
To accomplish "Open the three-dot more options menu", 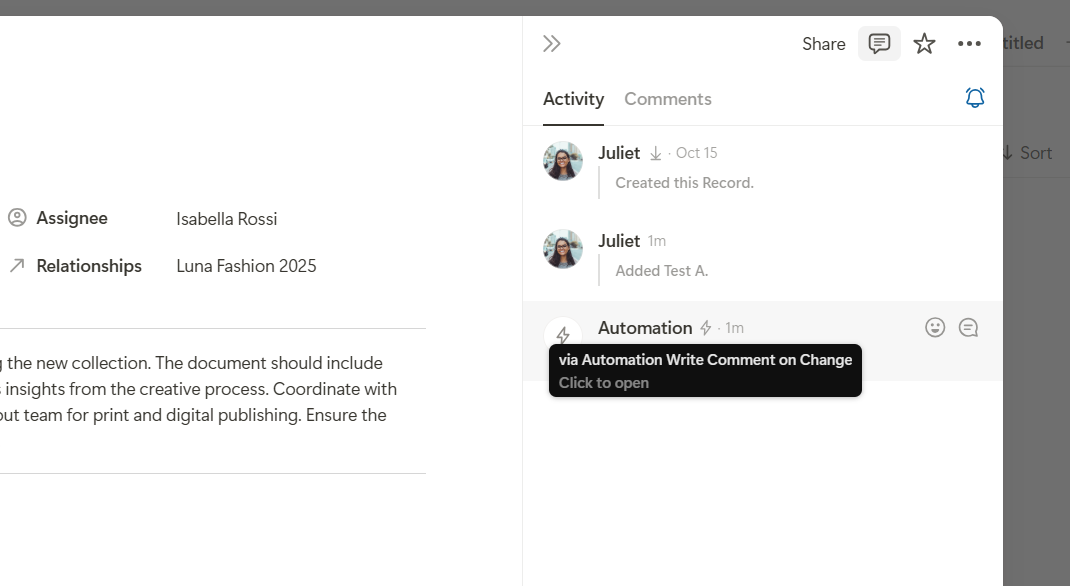I will click(x=969, y=44).
